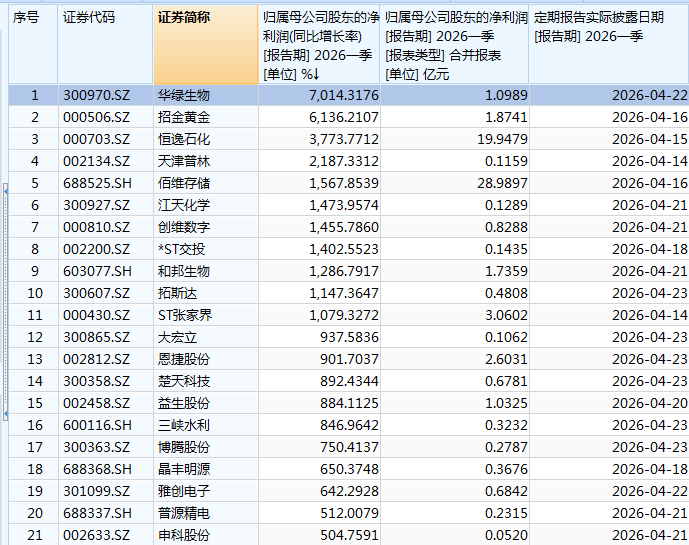Select the 恩捷股份 name cell

click(184, 359)
